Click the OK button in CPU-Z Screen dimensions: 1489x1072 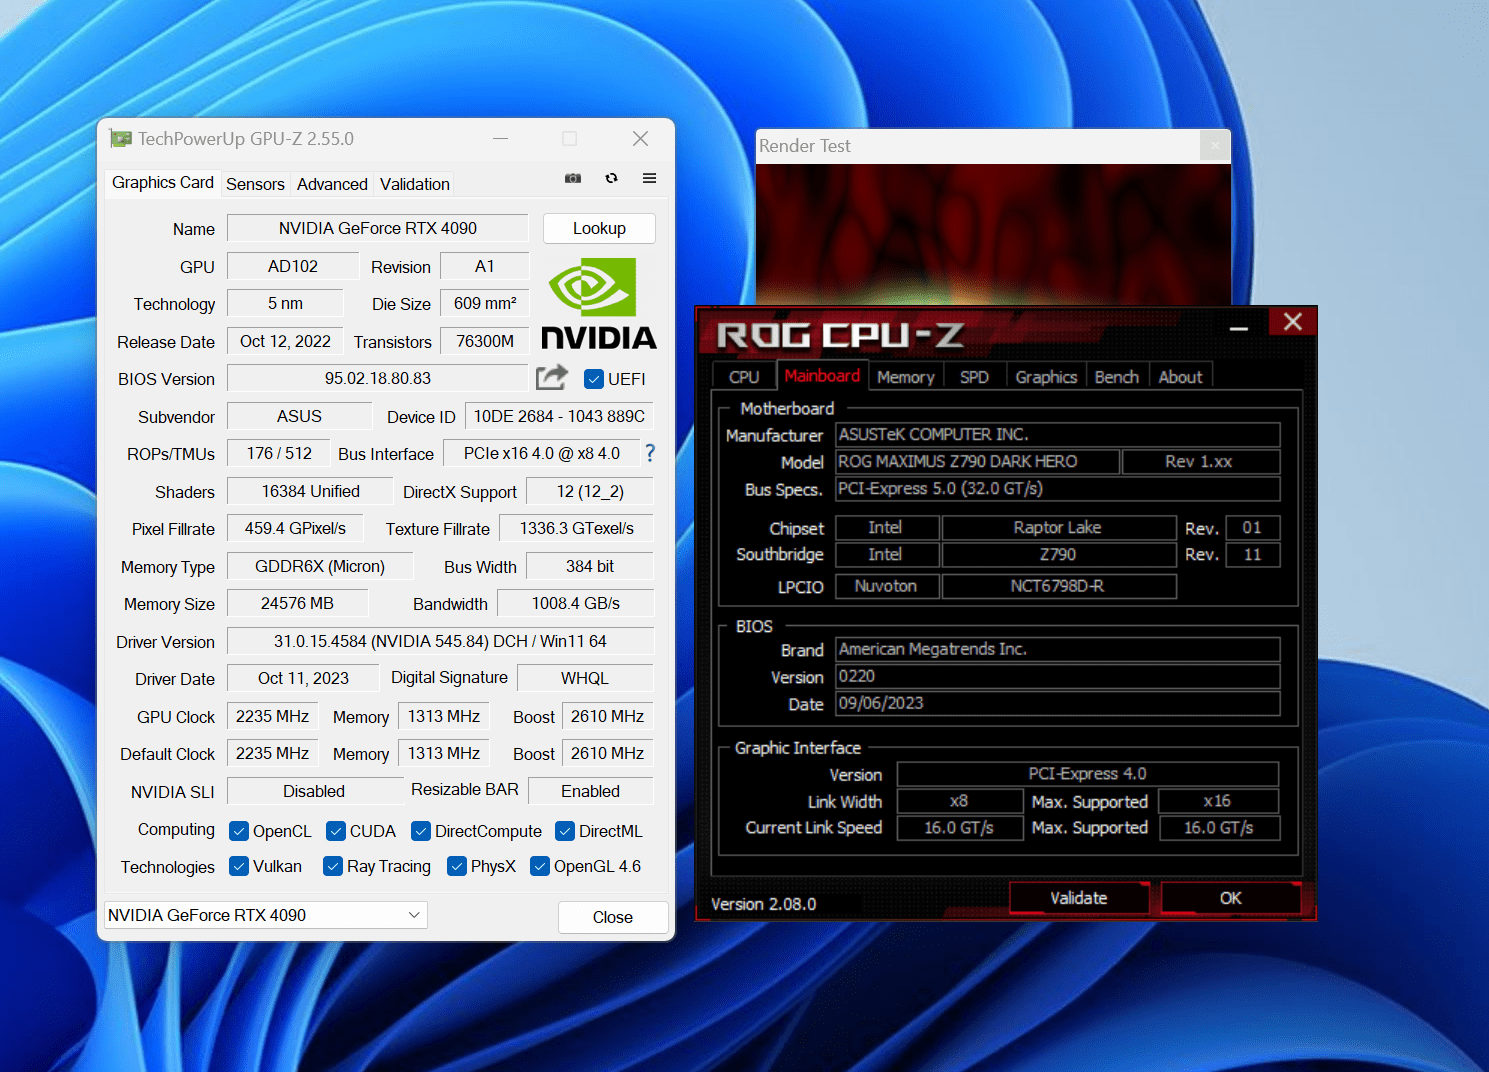point(1231,898)
